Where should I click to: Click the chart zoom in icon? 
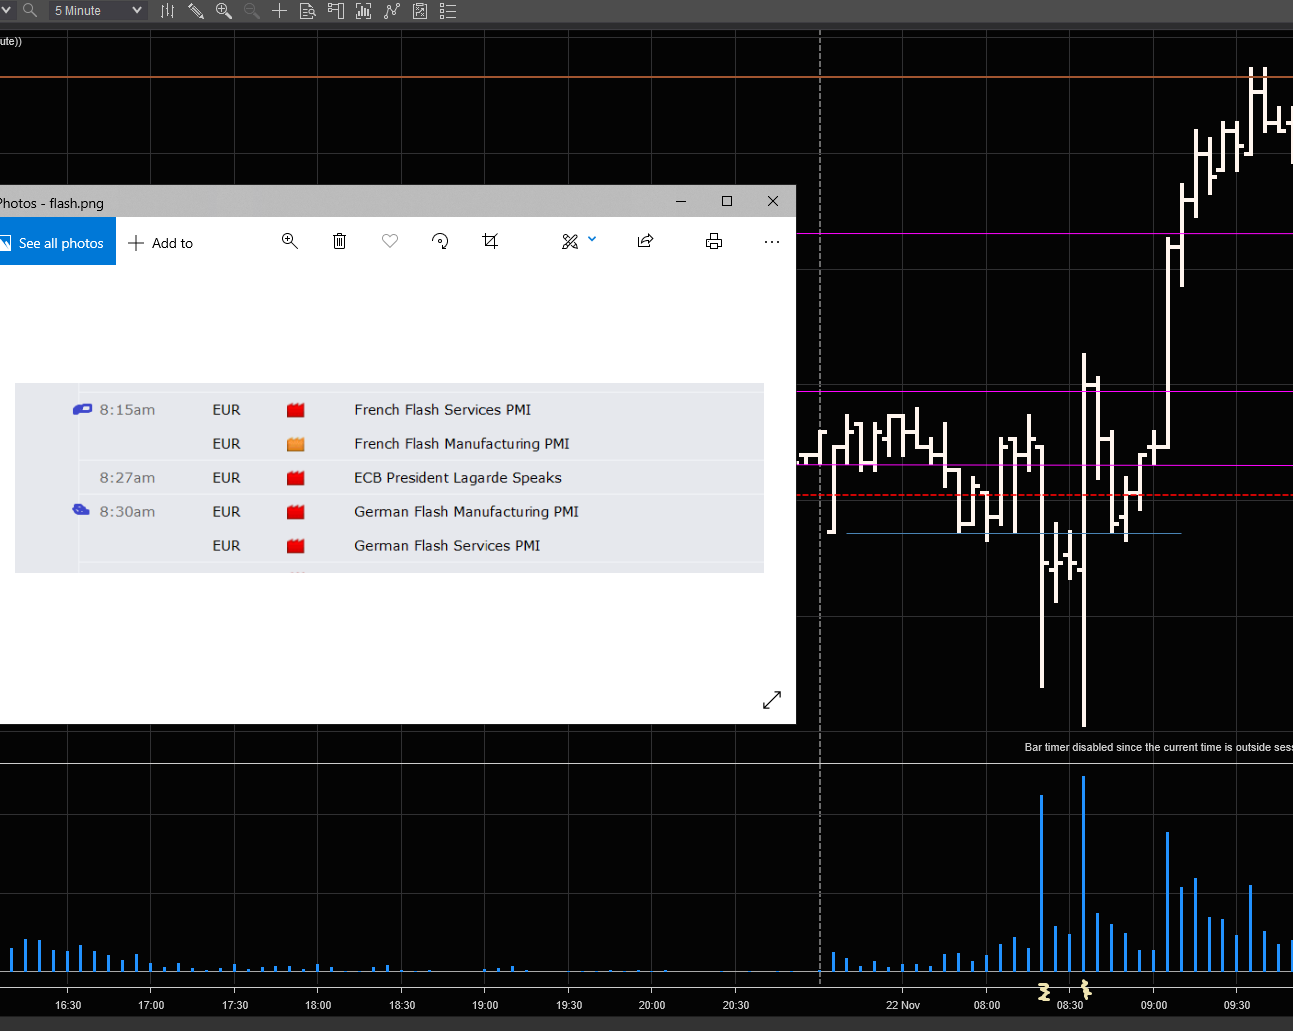[x=224, y=11]
